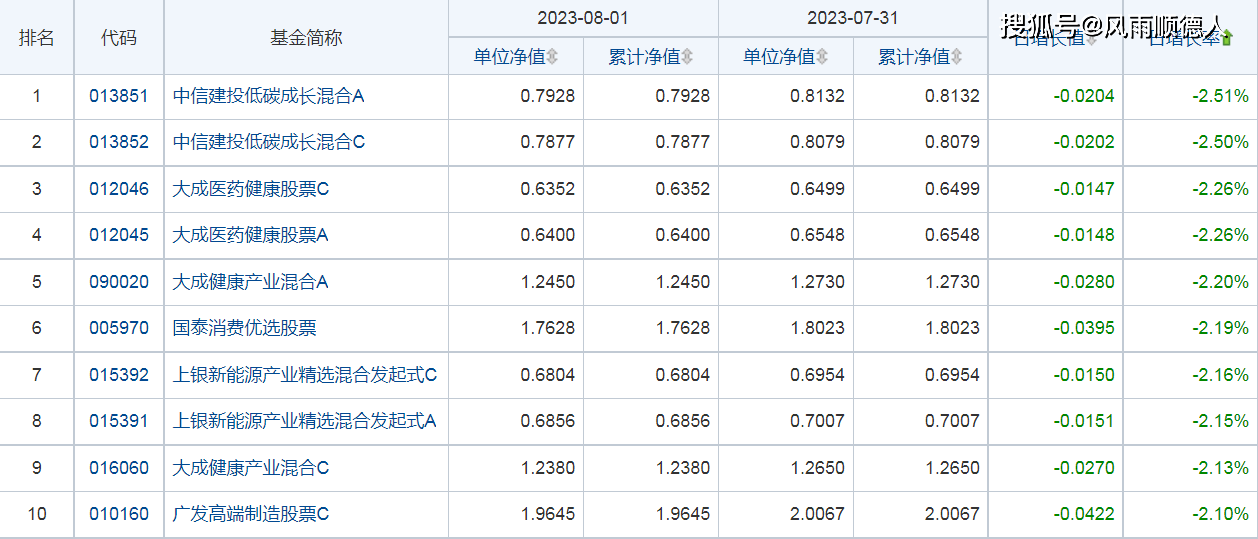Open 国泰消费优选股票 fund page
Image resolution: width=1258 pixels, height=539 pixels.
pos(245,328)
